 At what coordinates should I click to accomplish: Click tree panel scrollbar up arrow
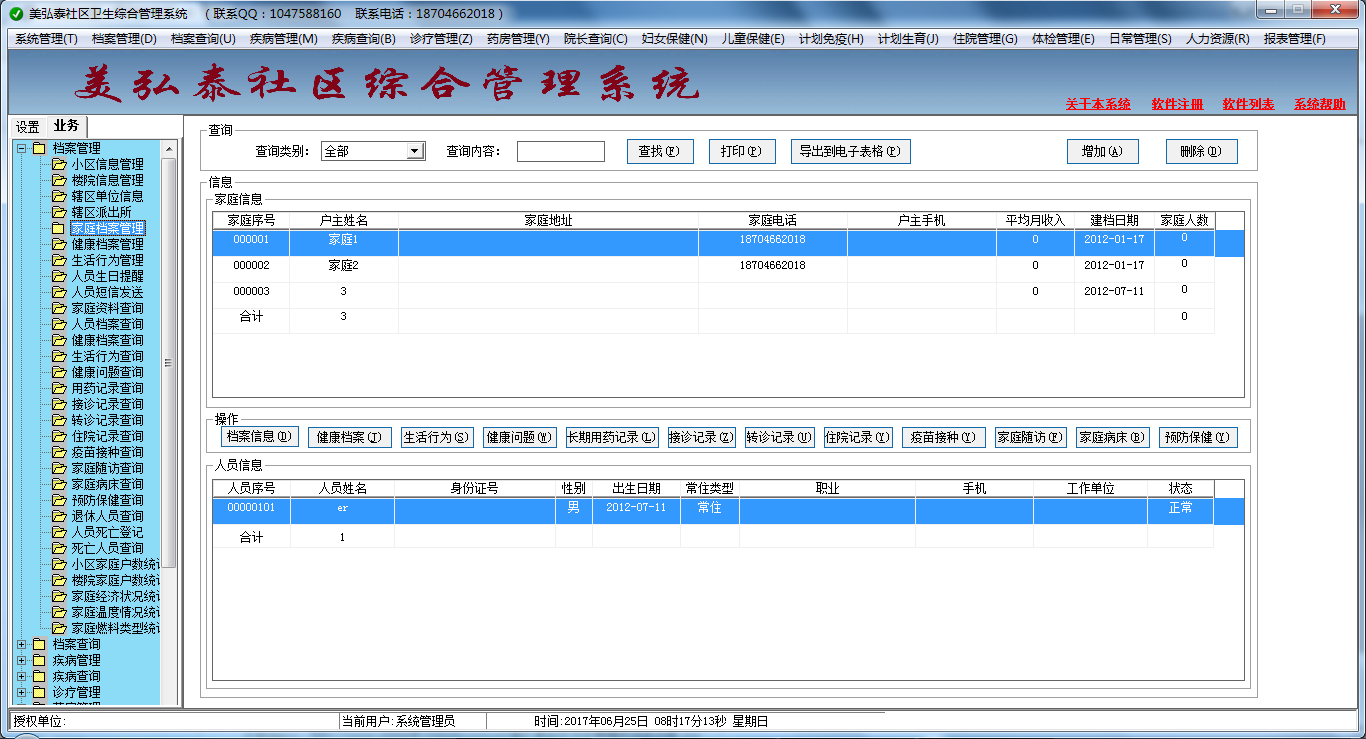click(169, 149)
